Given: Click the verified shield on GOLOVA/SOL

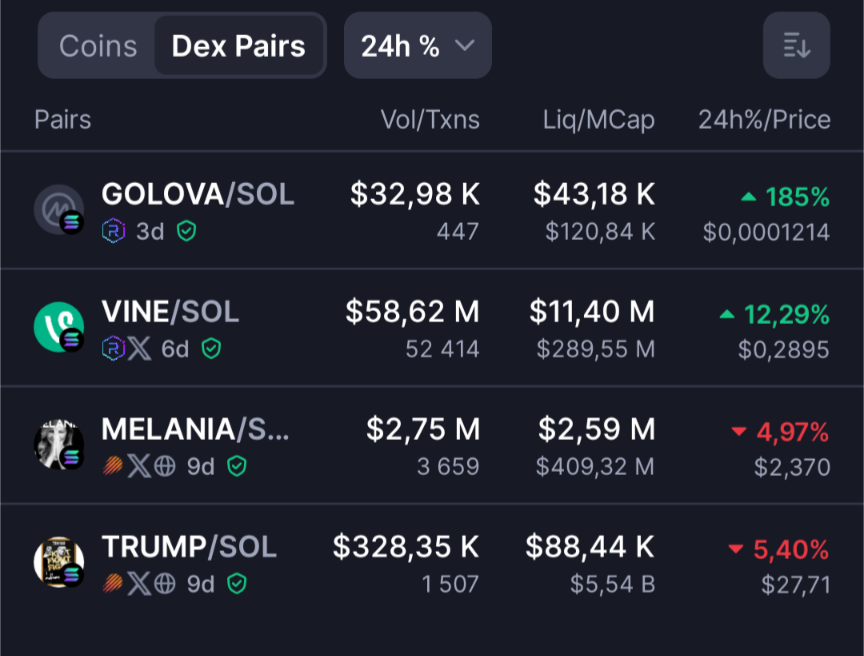Looking at the screenshot, I should 186,232.
